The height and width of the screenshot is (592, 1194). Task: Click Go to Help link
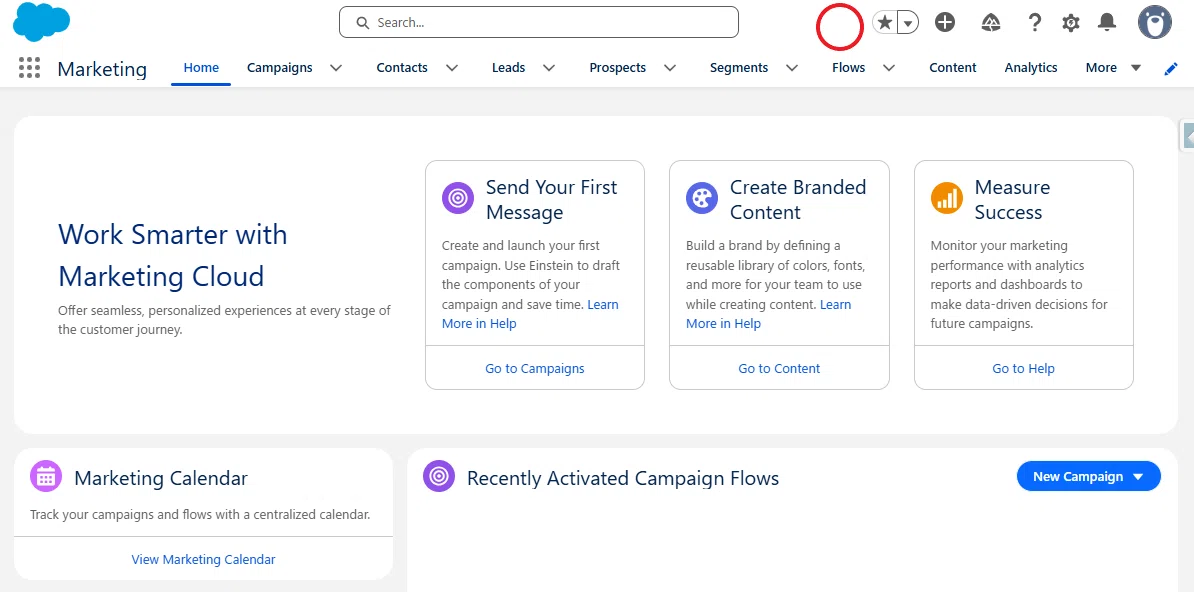click(1023, 369)
